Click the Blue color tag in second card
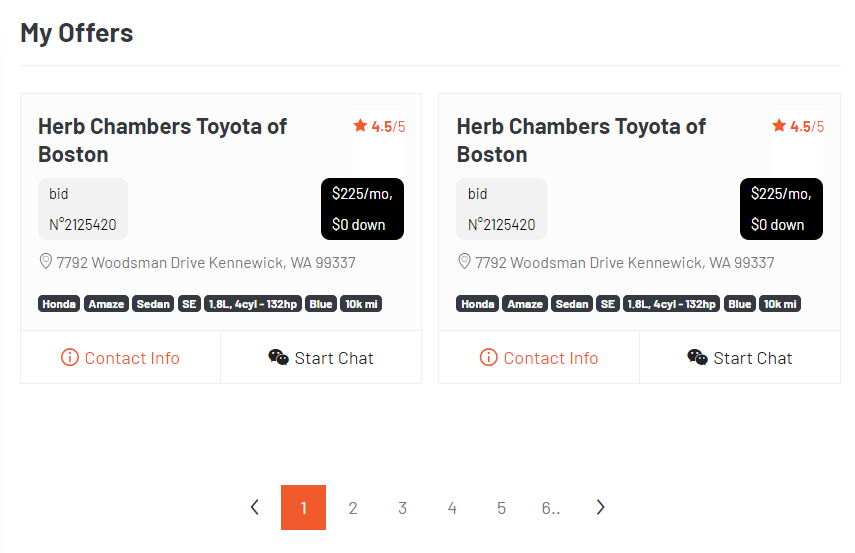855x553 pixels. (x=740, y=304)
